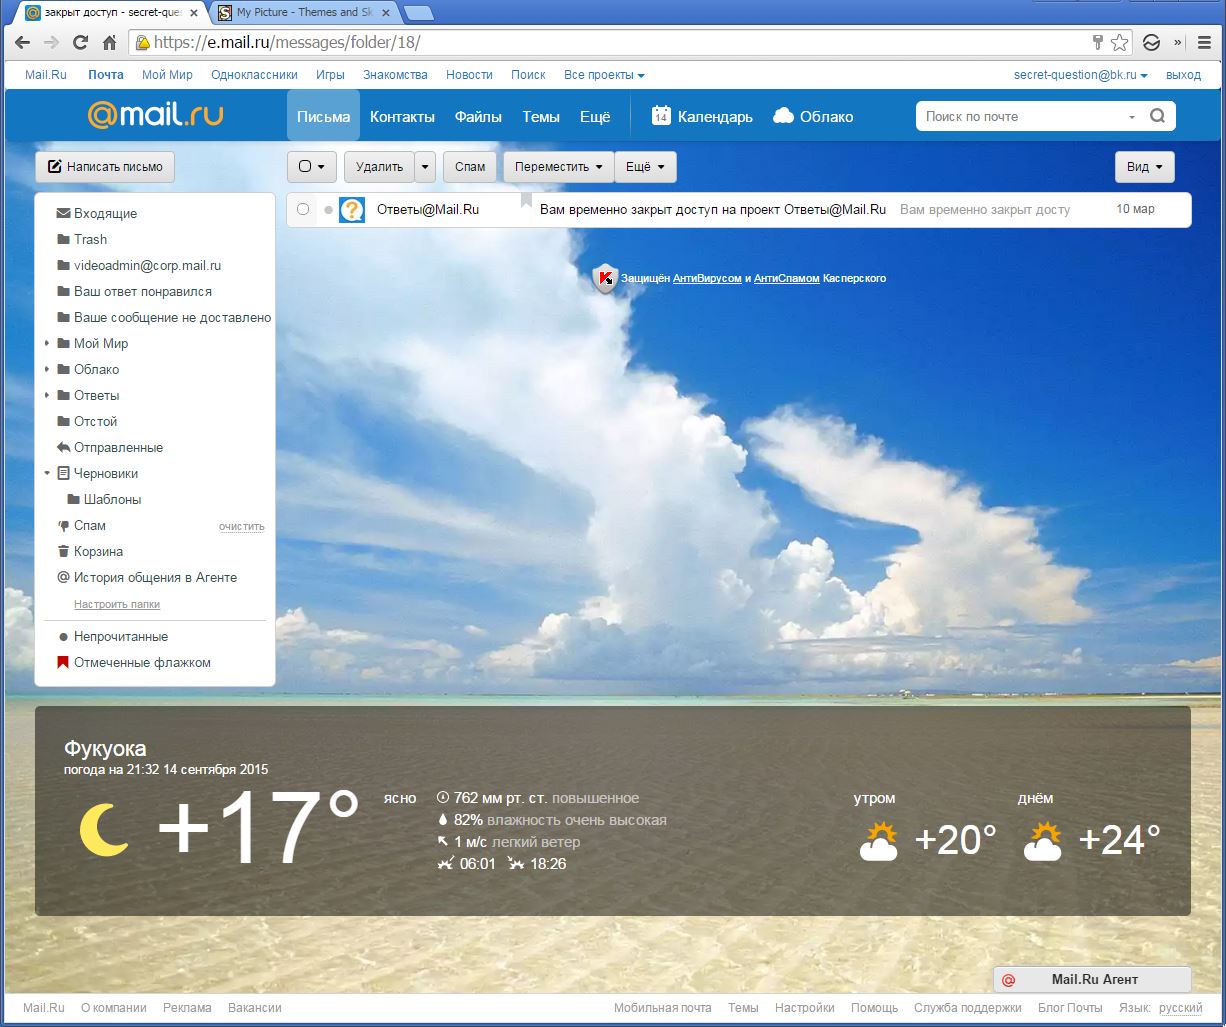Bookmark this page with the star icon
Viewport: 1226px width, 1027px height.
[1119, 43]
